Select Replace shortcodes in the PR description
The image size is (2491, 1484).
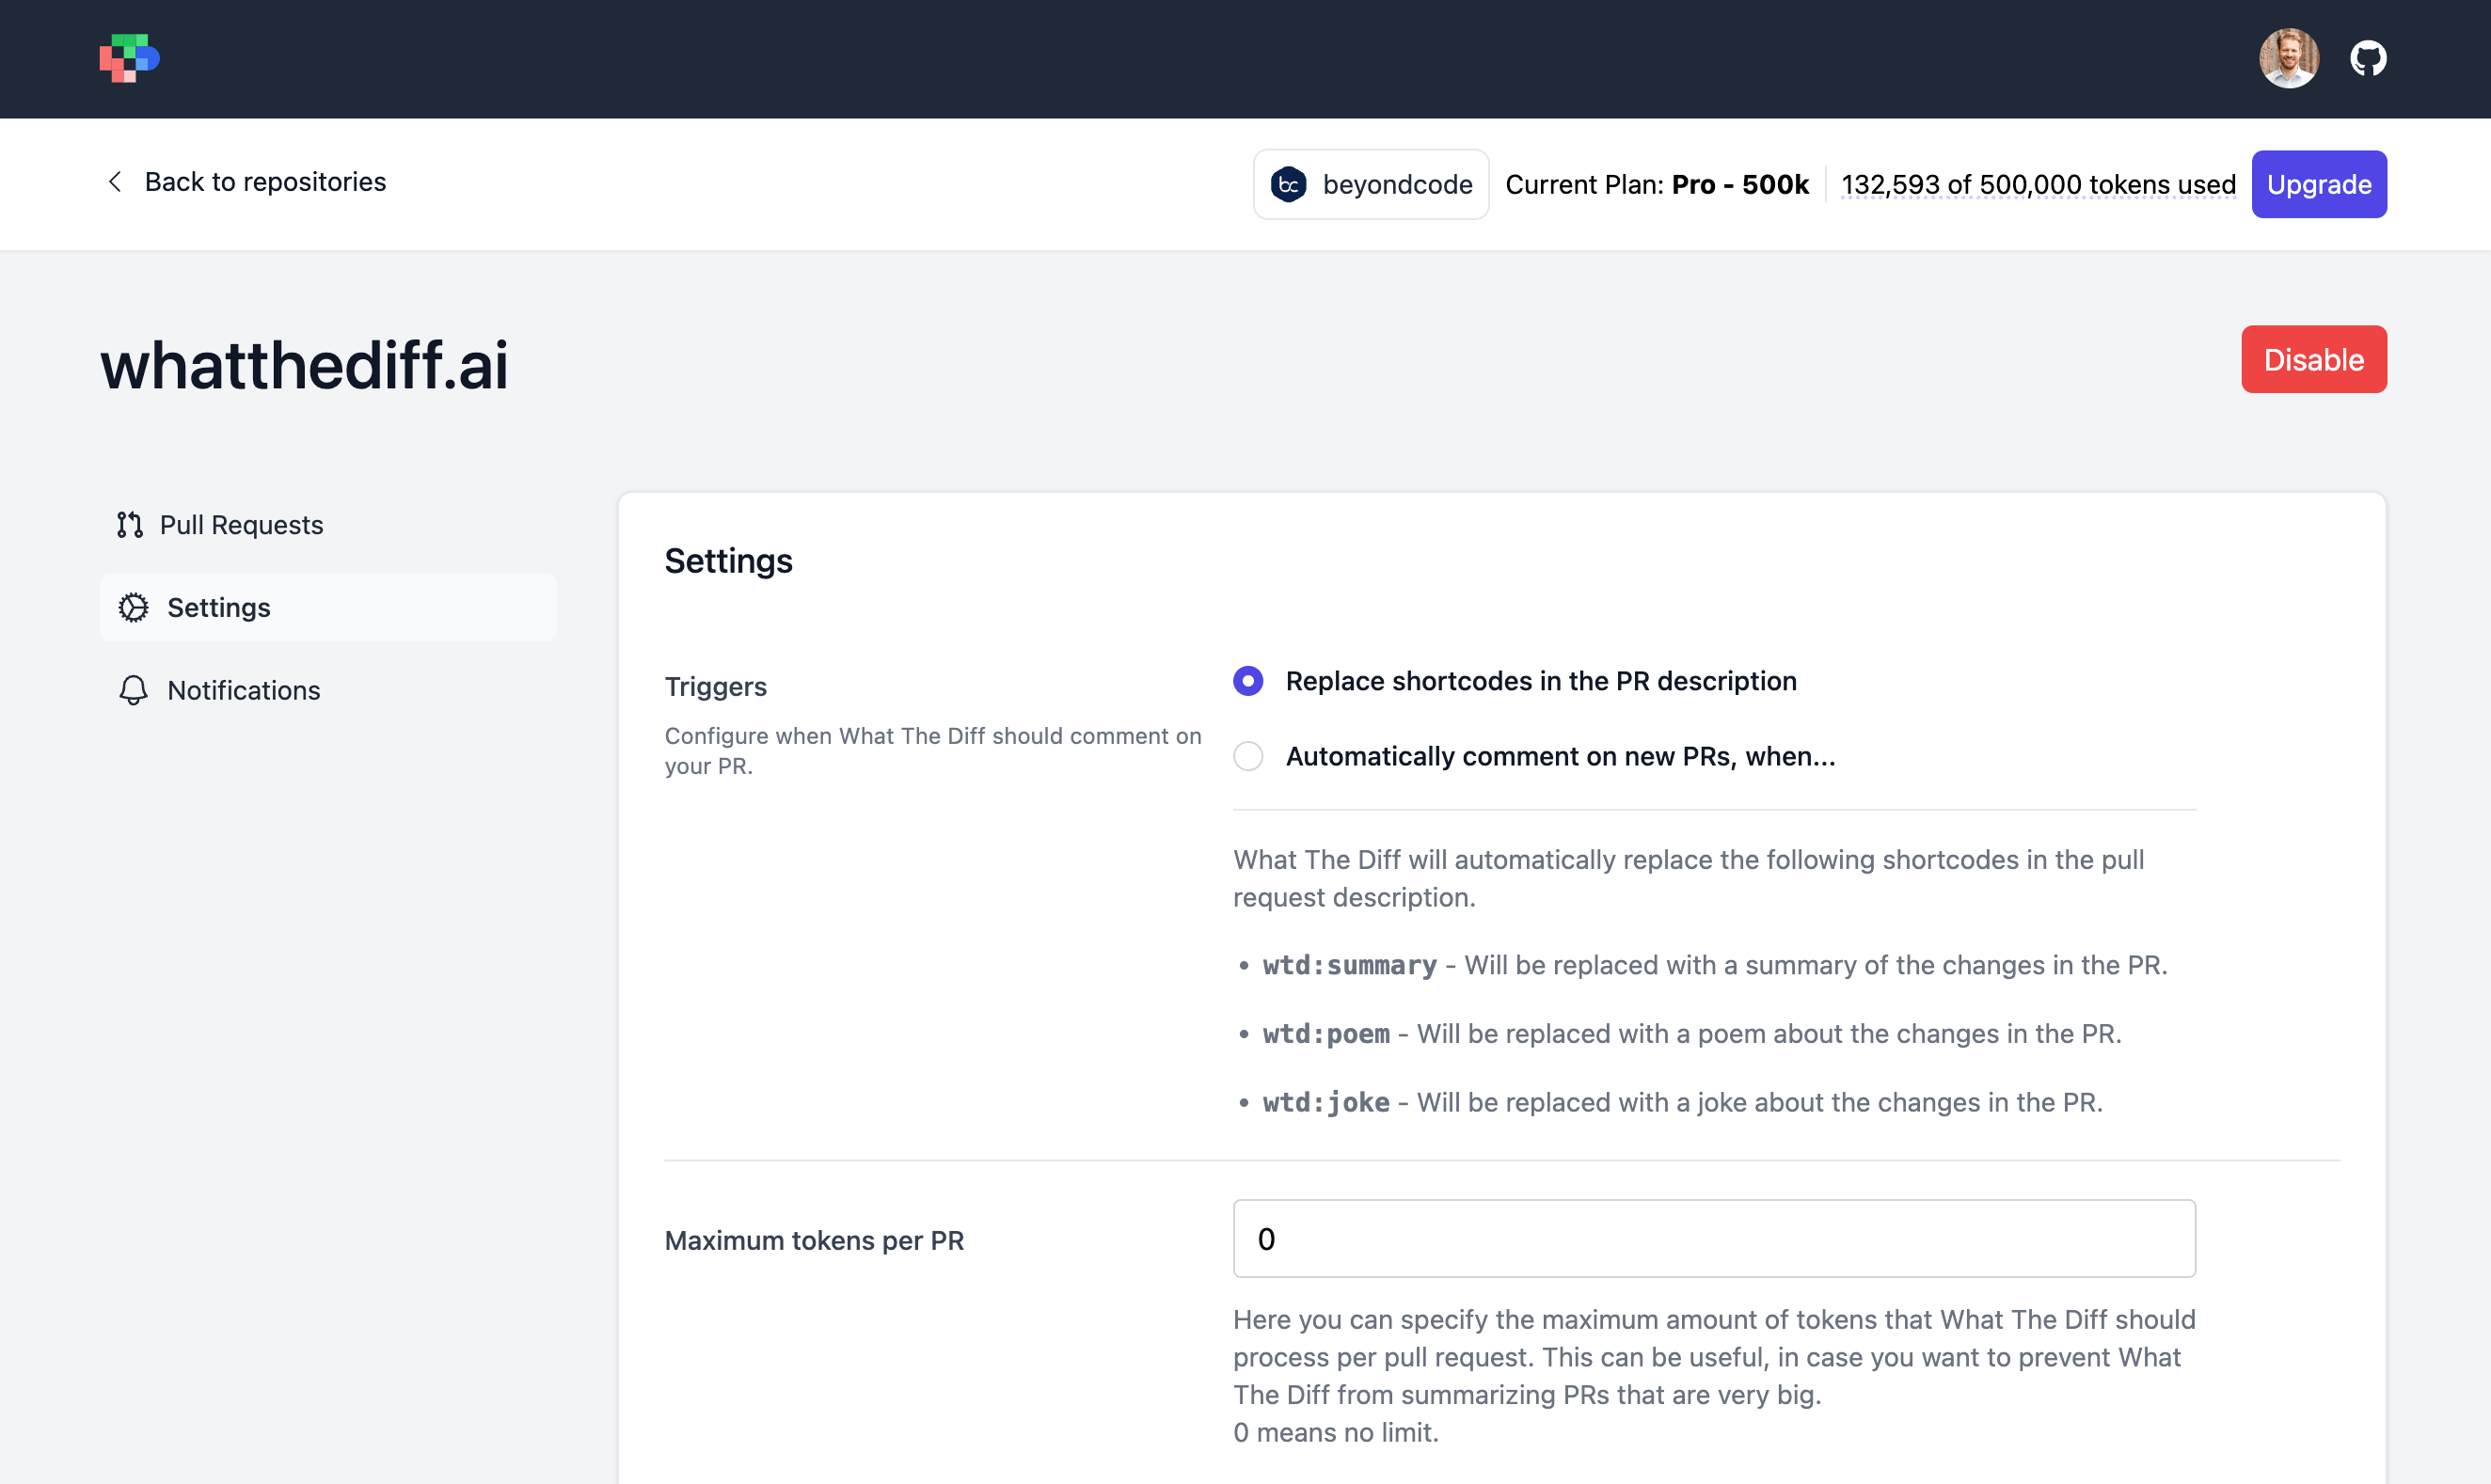[x=1248, y=681]
